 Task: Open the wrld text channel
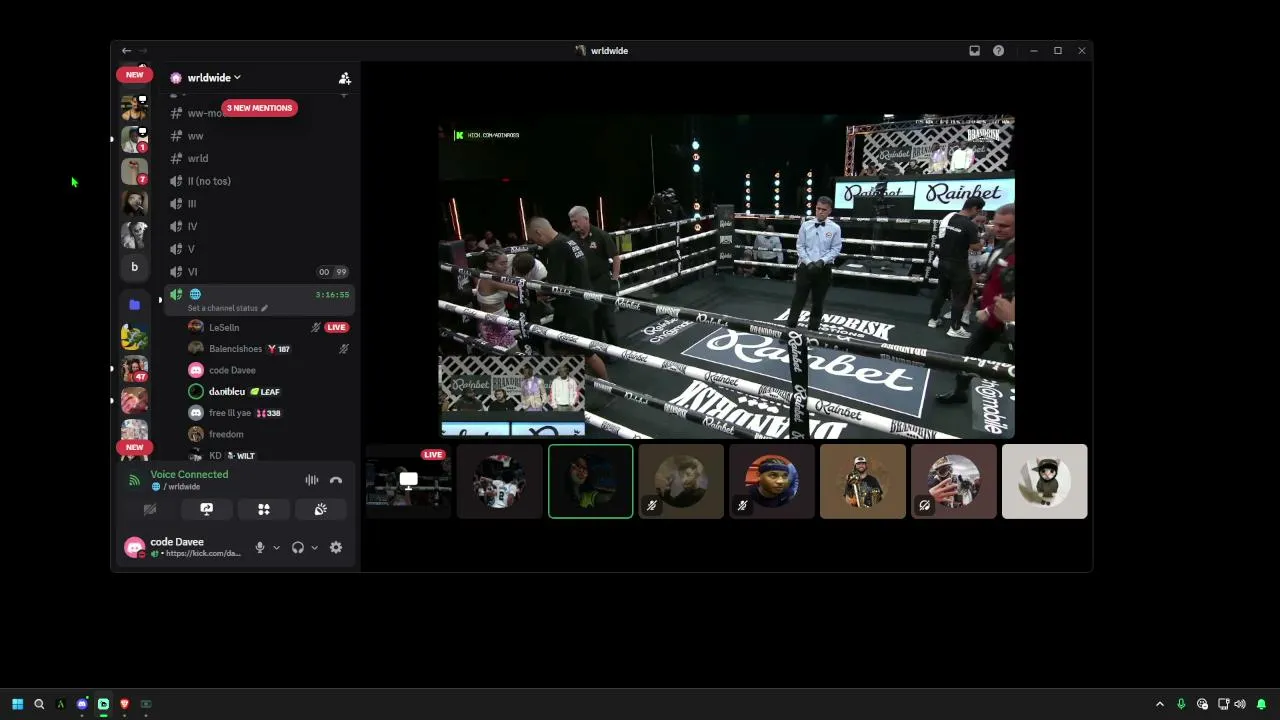click(258, 158)
